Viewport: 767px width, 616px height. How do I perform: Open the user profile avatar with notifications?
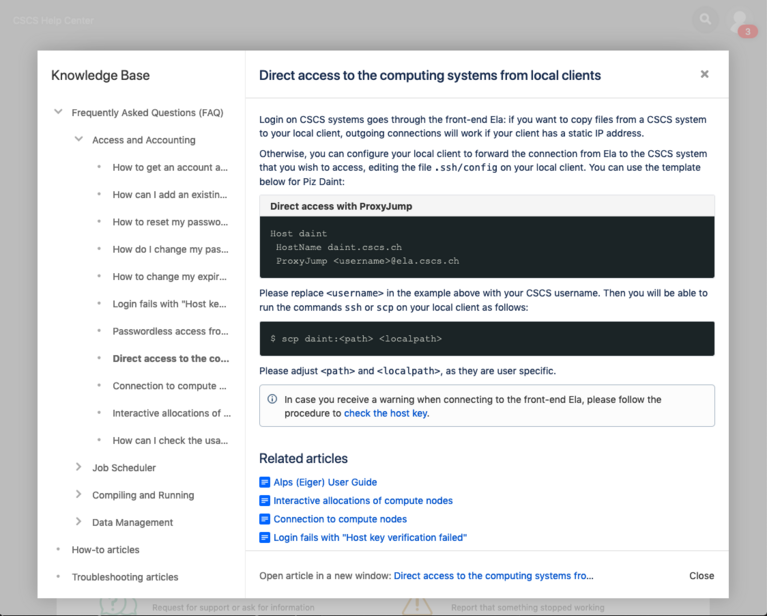740,20
